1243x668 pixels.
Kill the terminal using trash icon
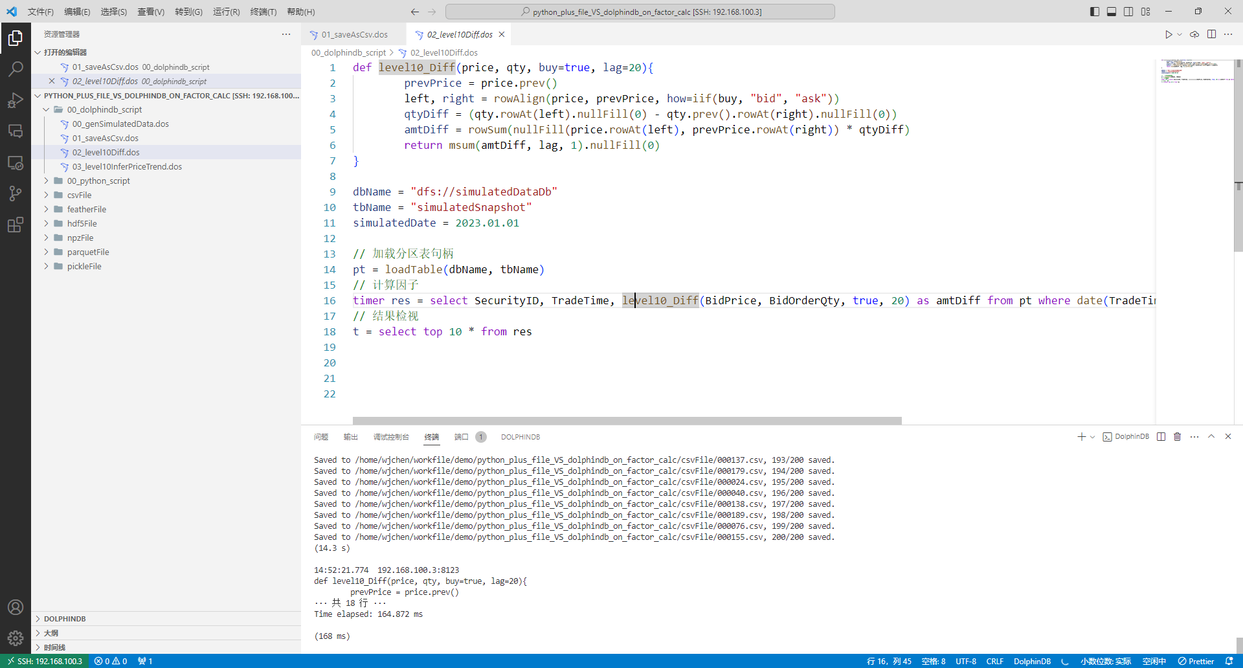[x=1176, y=436]
